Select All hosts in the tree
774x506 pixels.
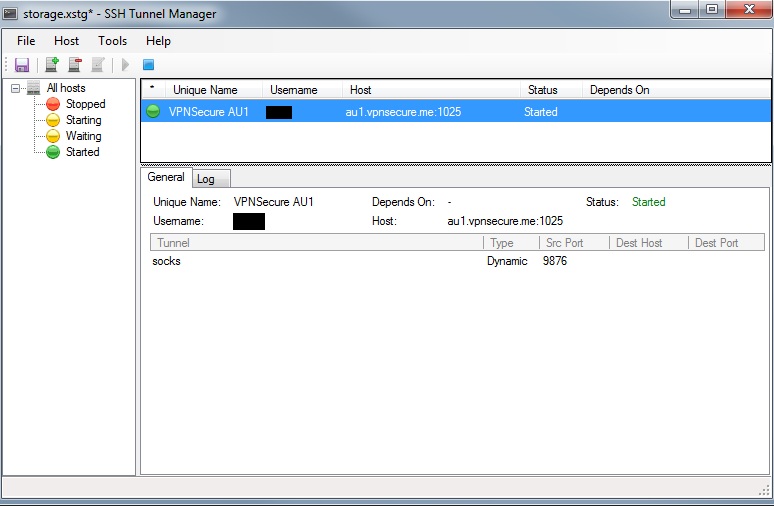tap(66, 88)
